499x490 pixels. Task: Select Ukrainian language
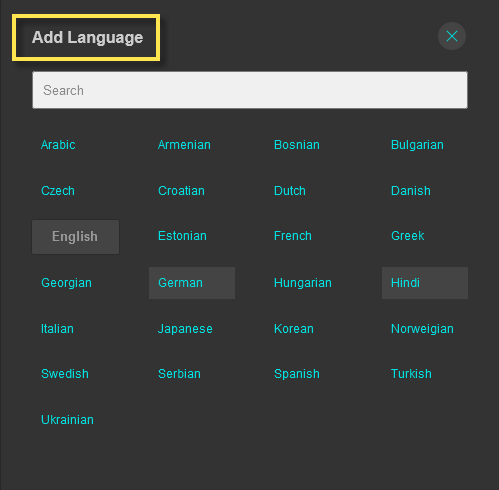[67, 420]
